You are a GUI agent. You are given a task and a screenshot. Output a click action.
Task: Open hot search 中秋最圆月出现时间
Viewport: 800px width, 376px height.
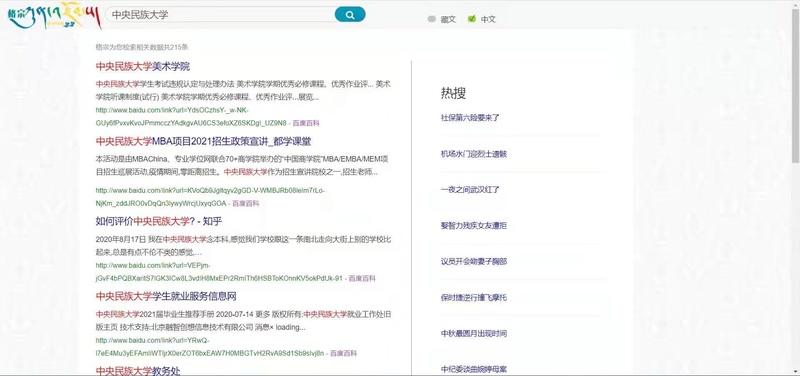(x=473, y=334)
